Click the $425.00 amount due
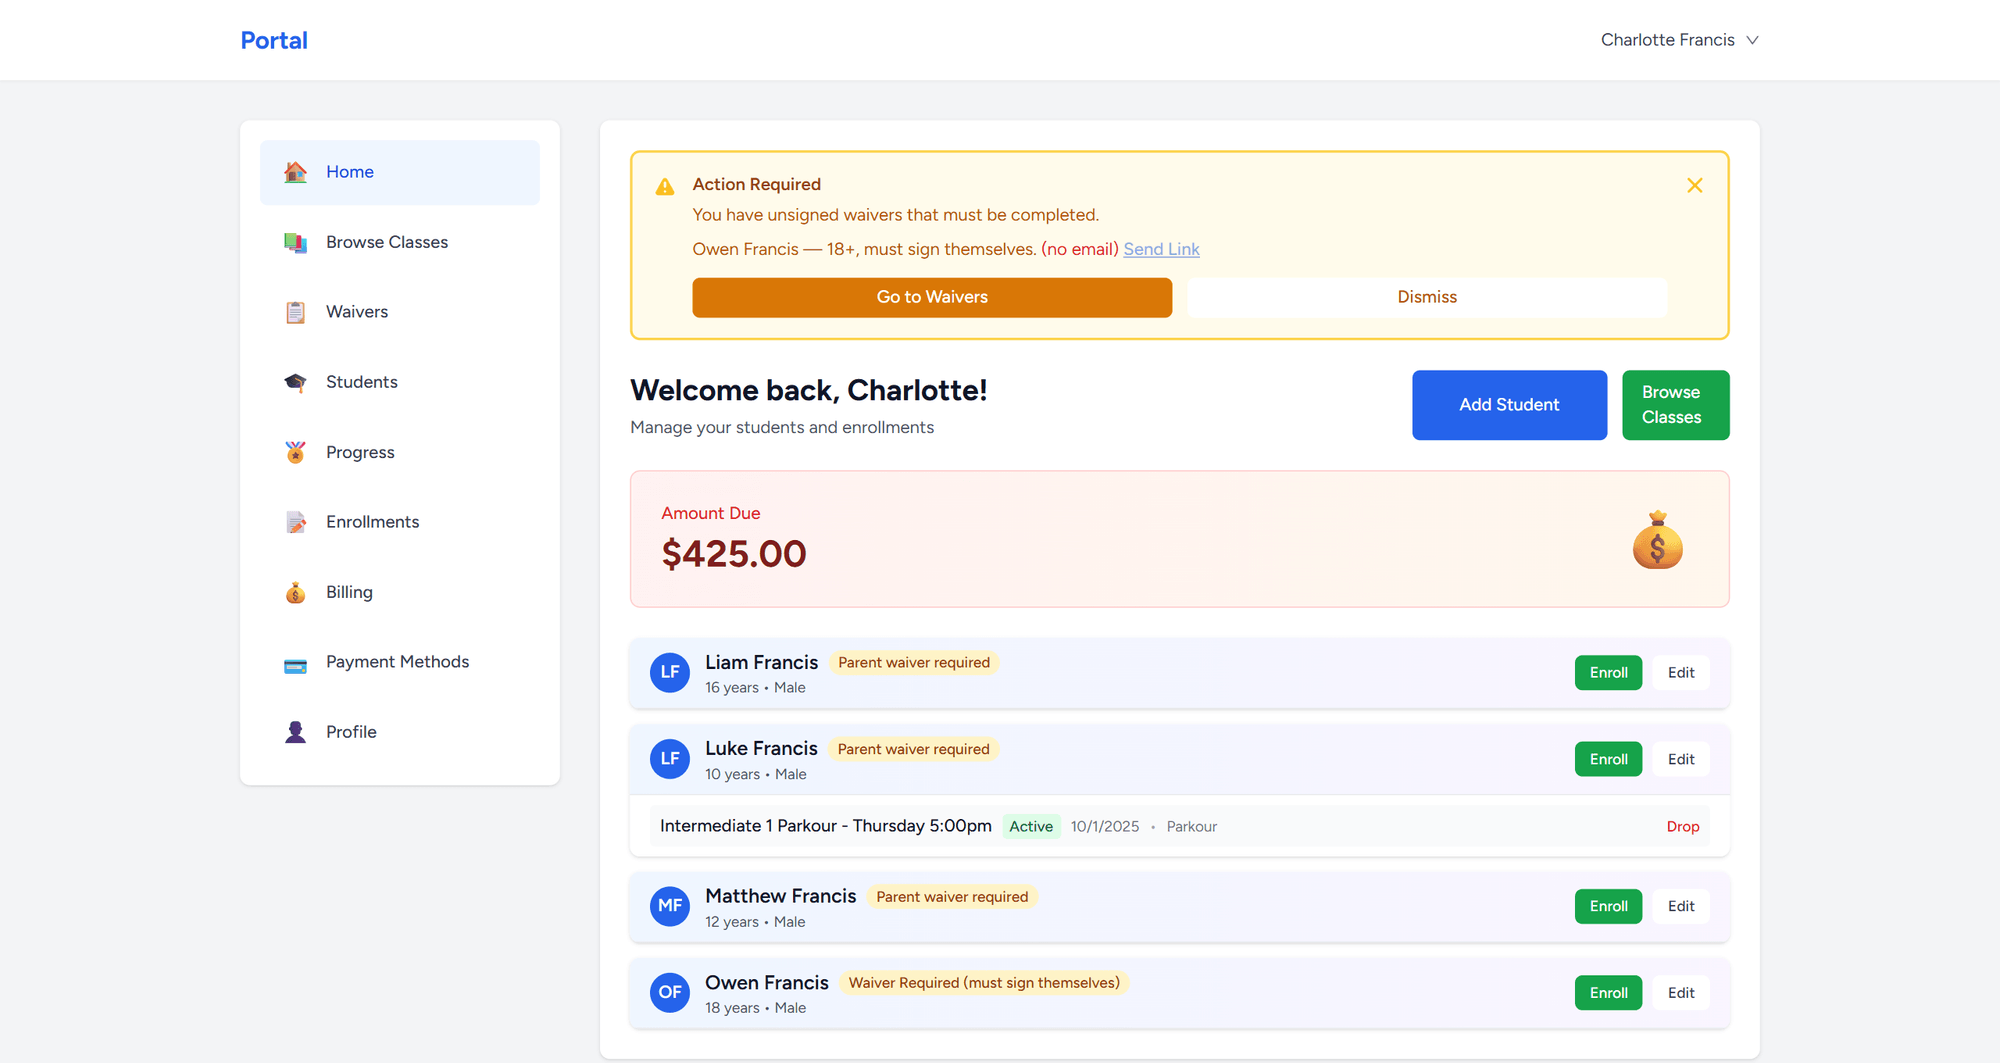 point(734,554)
